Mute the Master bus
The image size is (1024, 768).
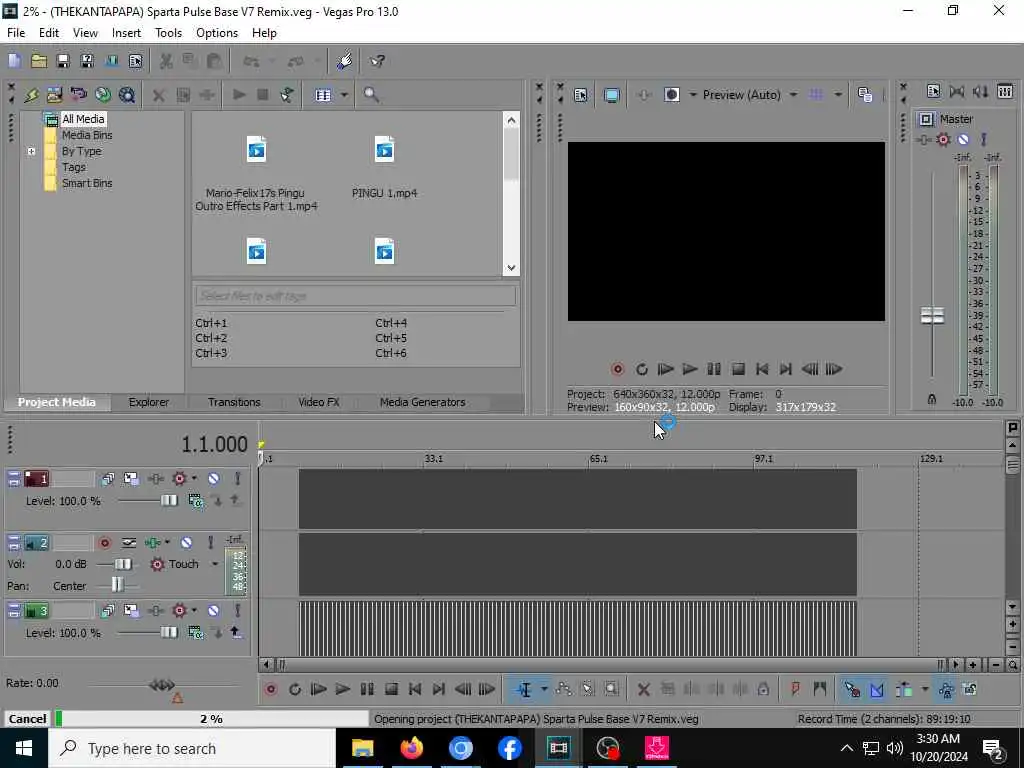(963, 139)
